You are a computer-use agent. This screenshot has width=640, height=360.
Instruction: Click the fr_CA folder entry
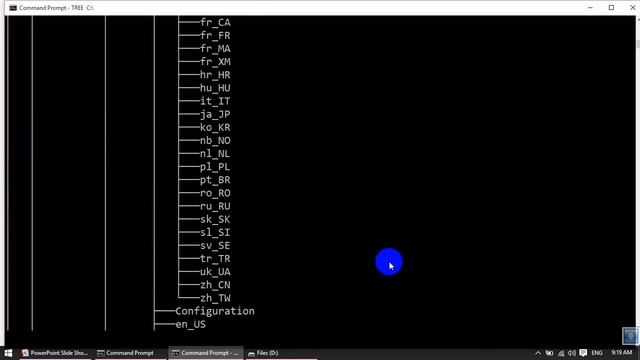point(215,22)
